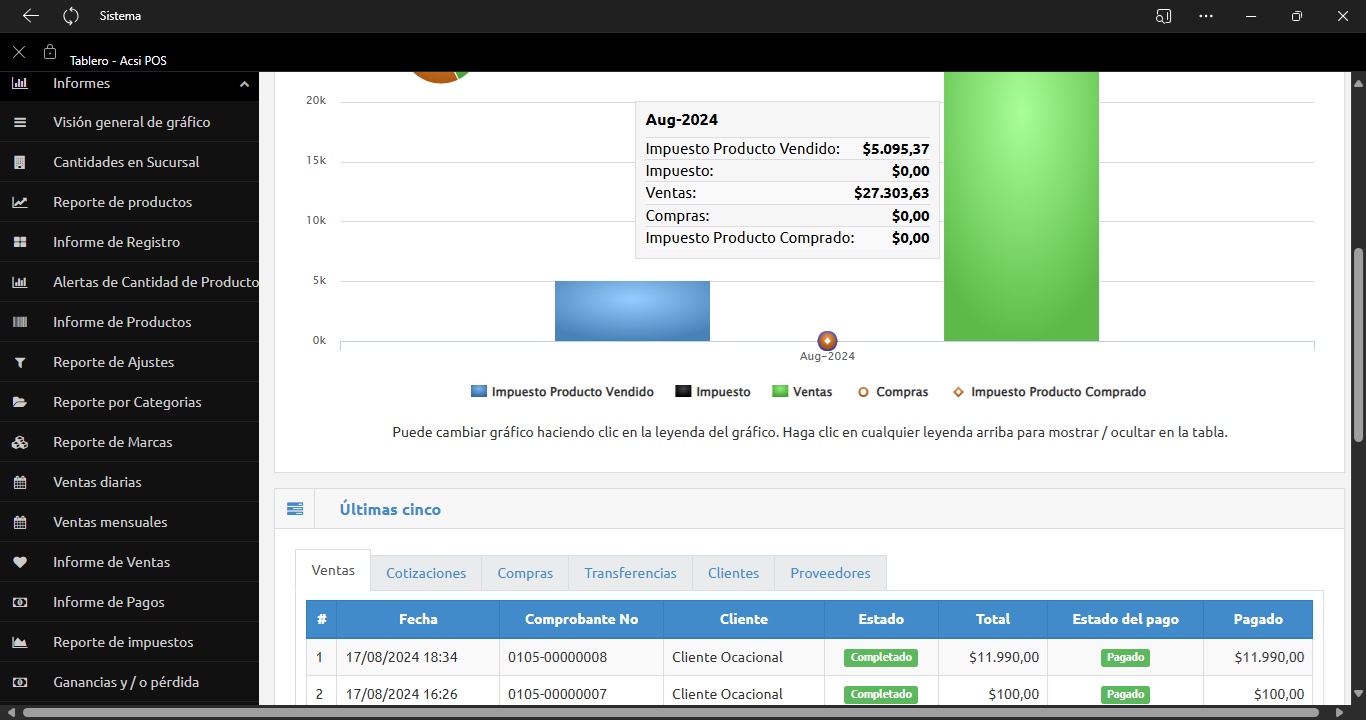1366x720 pixels.
Task: Open the Reporte de impuestos link
Action: click(123, 642)
